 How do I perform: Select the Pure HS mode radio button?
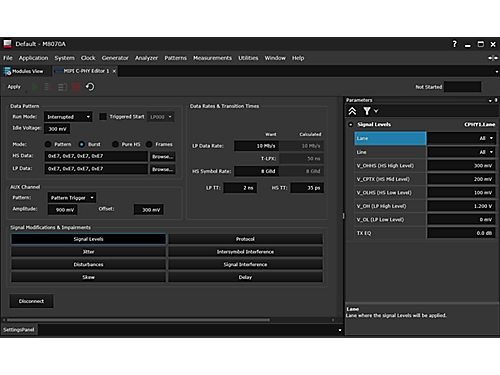tap(115, 144)
